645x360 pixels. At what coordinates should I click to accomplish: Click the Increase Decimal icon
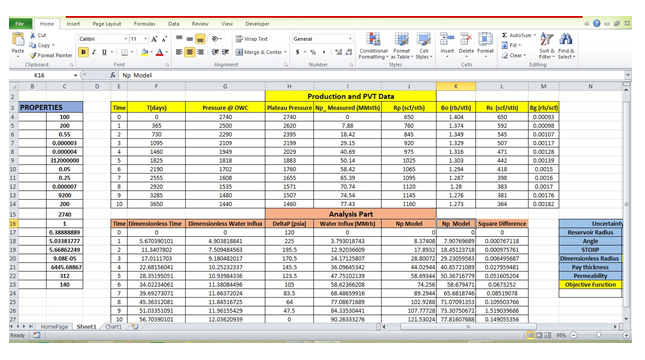point(339,52)
